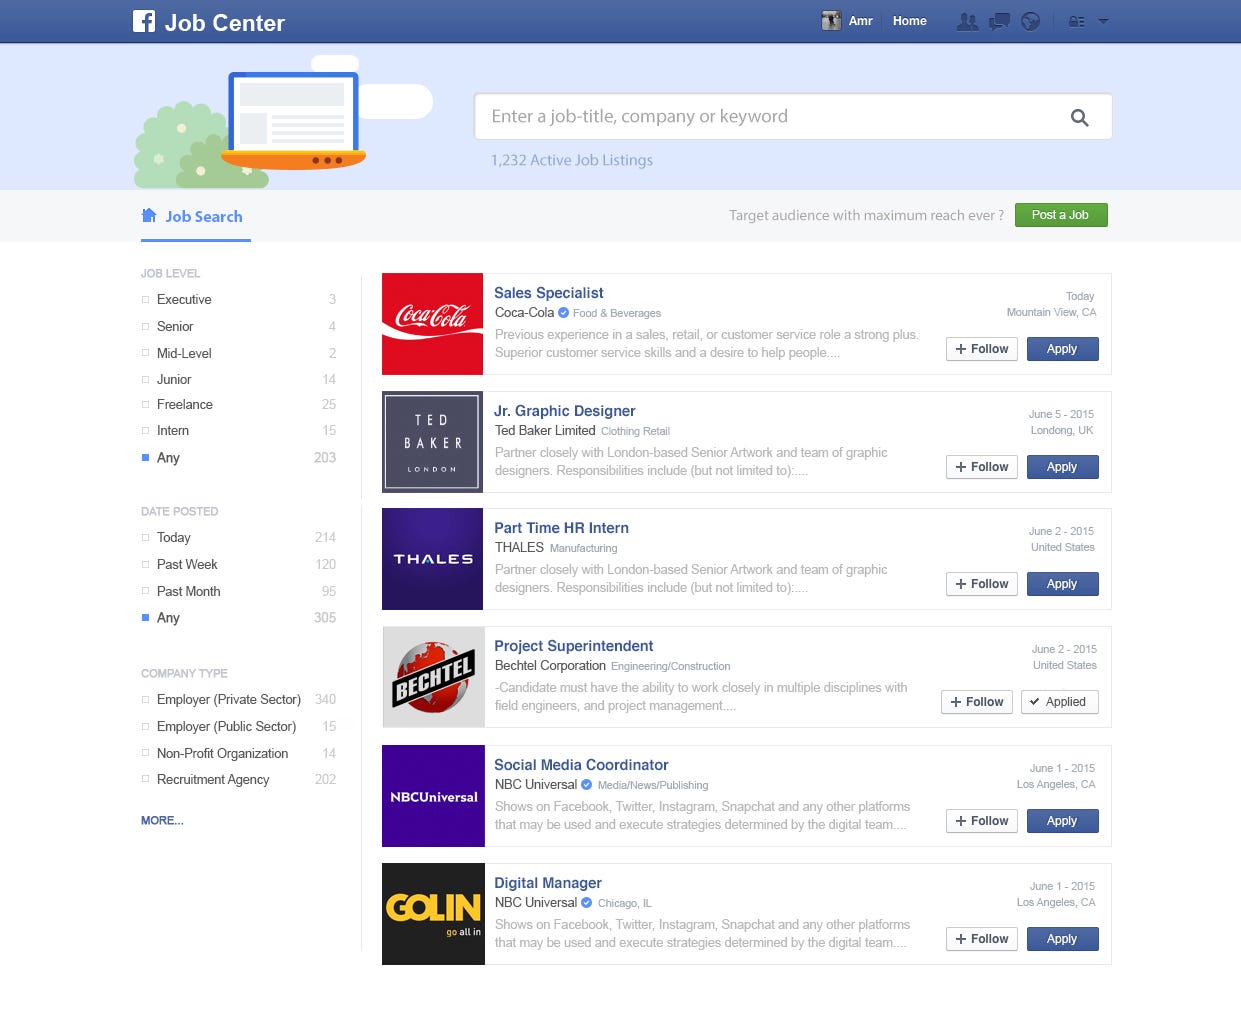This screenshot has width=1241, height=1034.
Task: Open the Part Time HR Intern job
Action: [x=562, y=528]
